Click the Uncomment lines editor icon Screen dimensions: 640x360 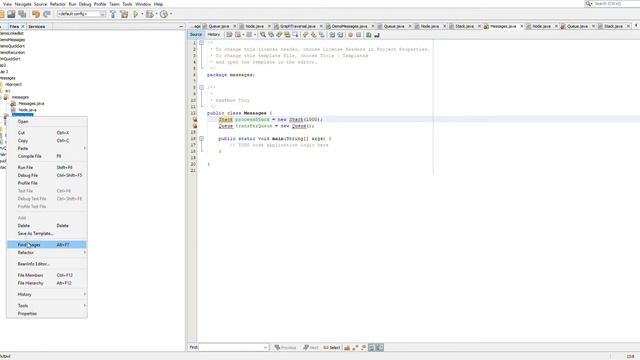point(377,35)
